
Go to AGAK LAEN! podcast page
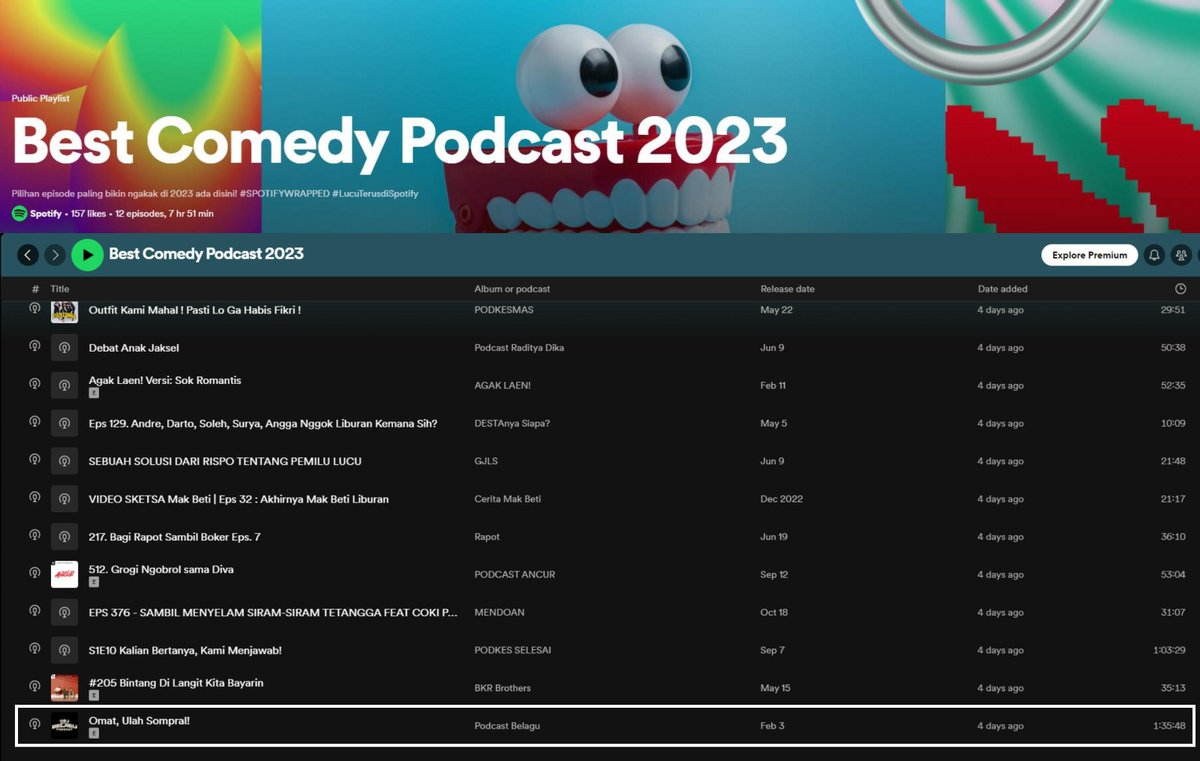(502, 386)
